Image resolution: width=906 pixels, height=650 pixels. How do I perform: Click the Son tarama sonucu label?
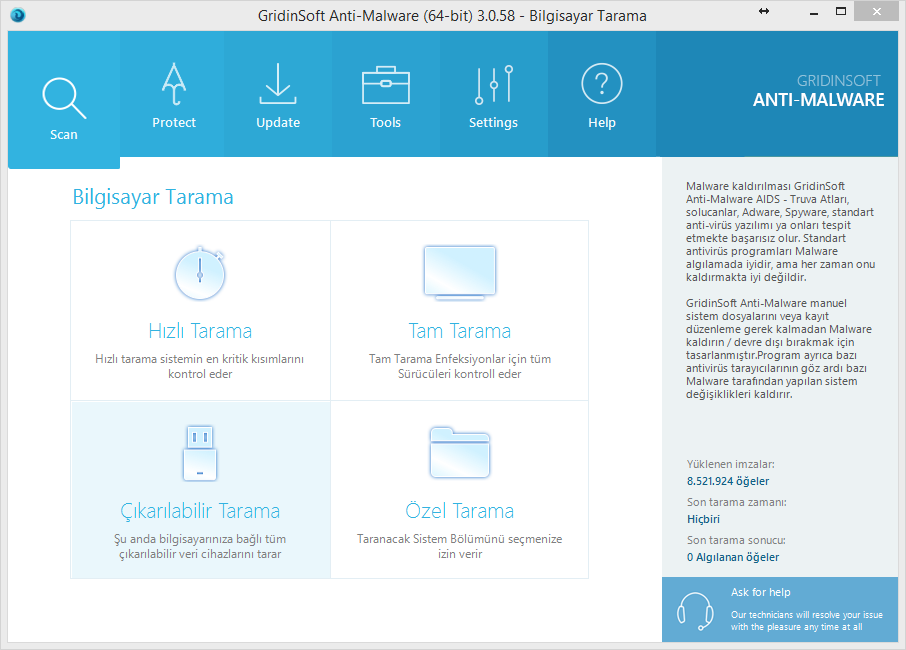[x=736, y=540]
